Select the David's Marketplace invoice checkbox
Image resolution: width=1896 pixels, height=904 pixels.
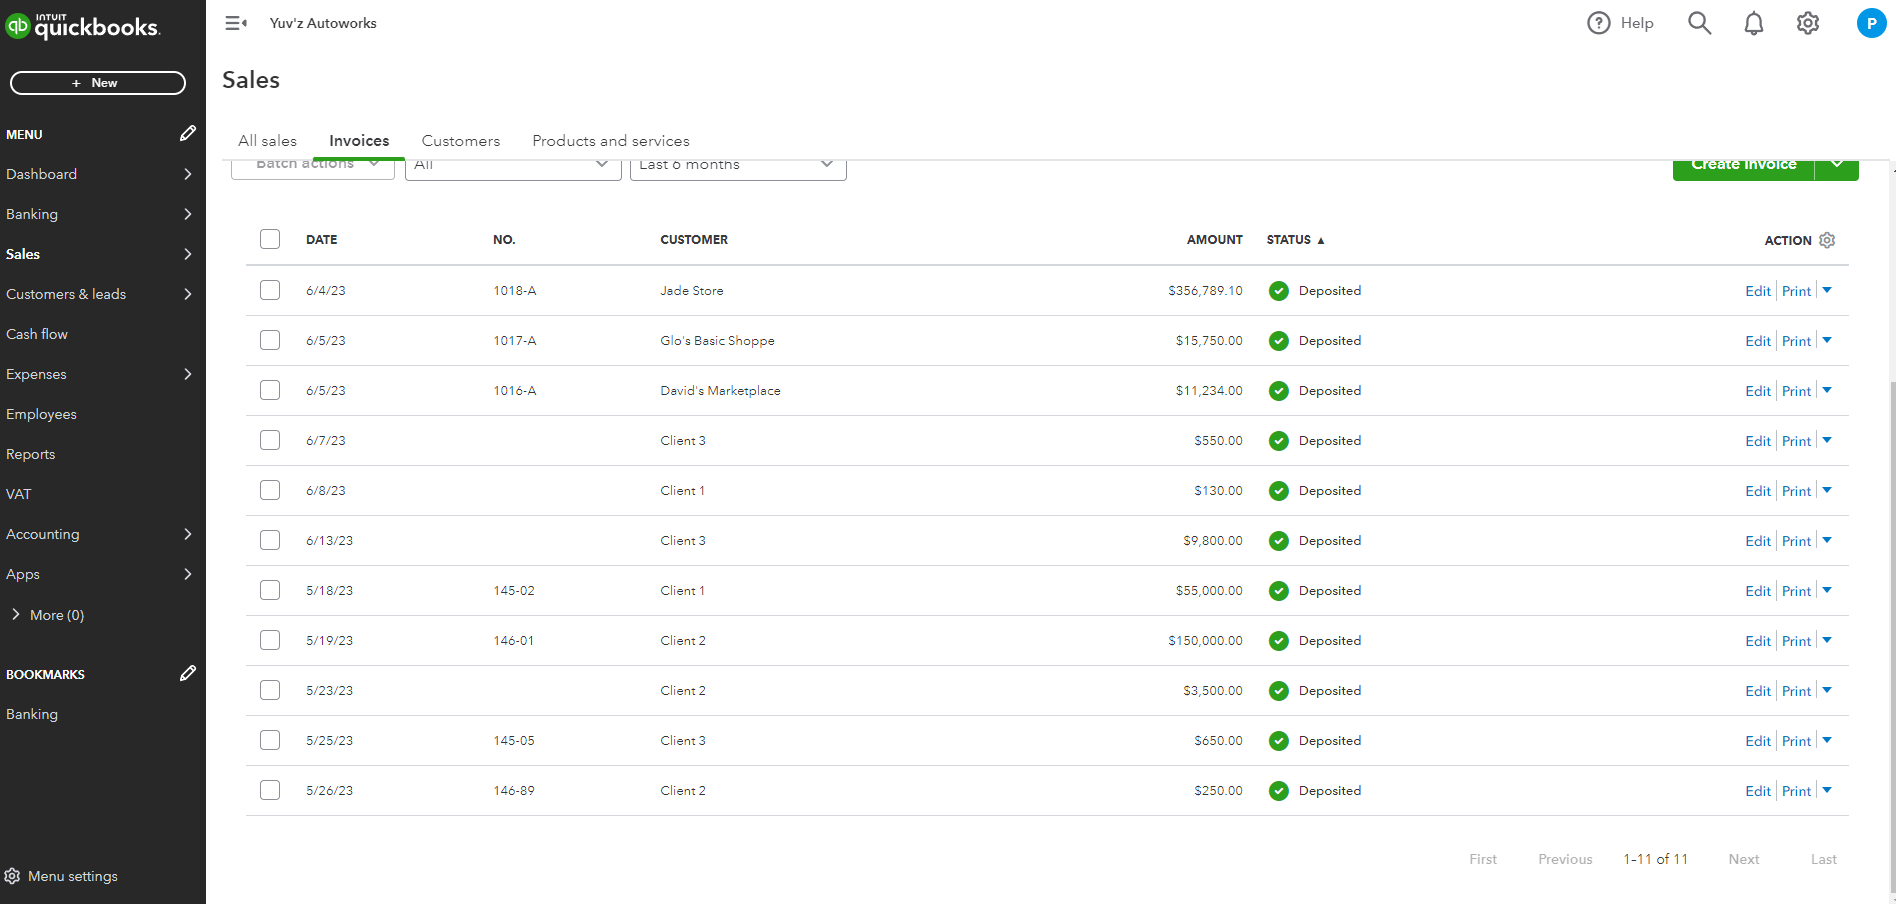270,390
